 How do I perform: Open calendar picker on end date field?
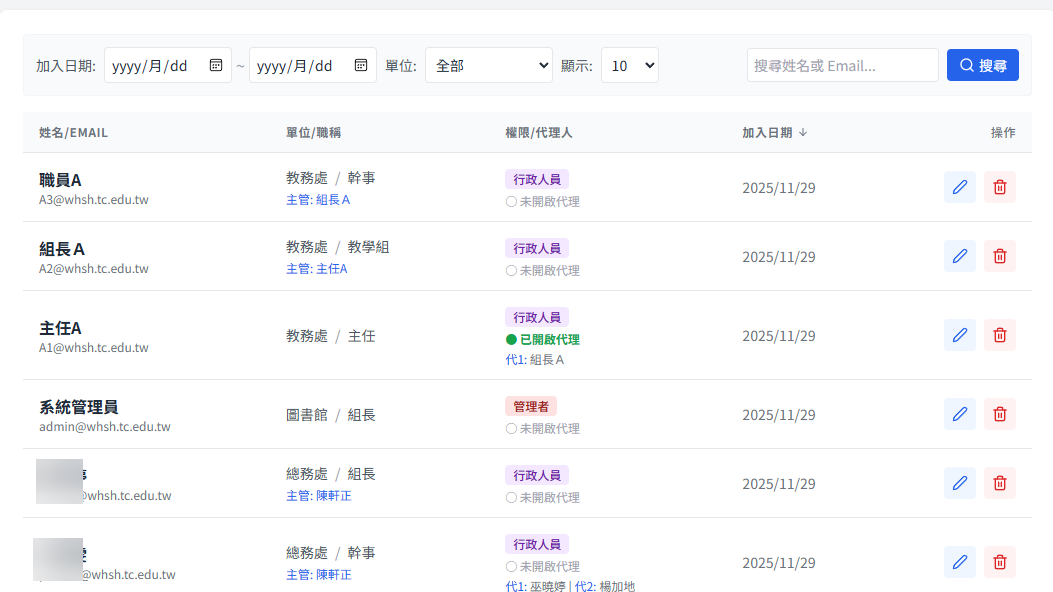click(x=361, y=65)
